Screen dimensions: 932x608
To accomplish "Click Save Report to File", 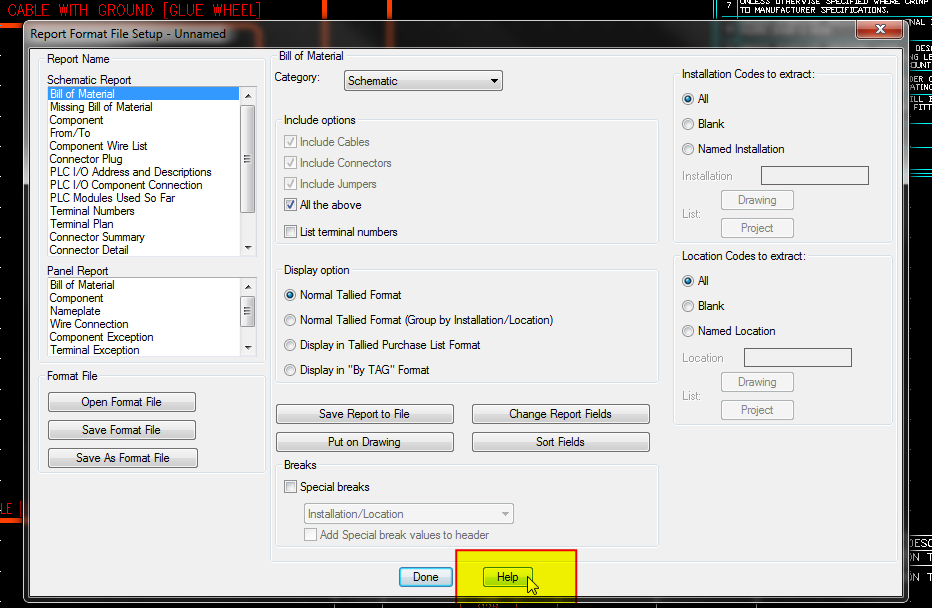I will click(x=364, y=413).
